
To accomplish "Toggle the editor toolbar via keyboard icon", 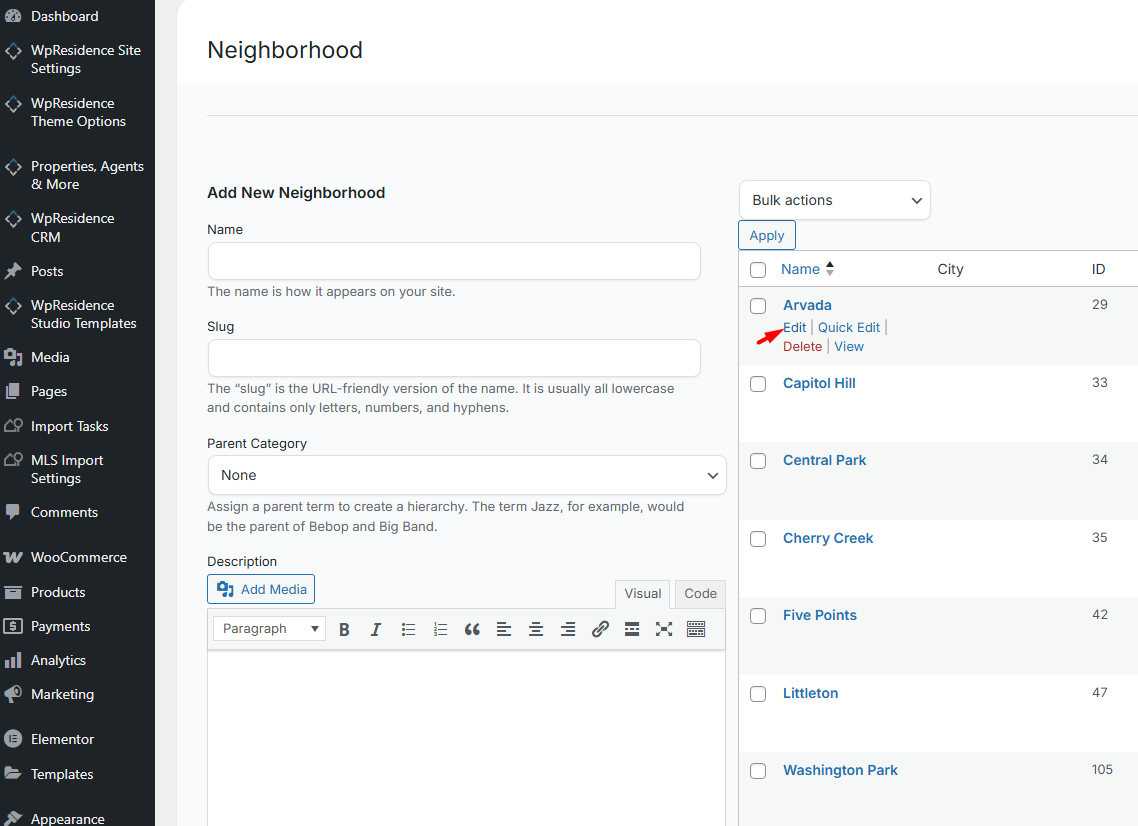I will click(x=696, y=629).
